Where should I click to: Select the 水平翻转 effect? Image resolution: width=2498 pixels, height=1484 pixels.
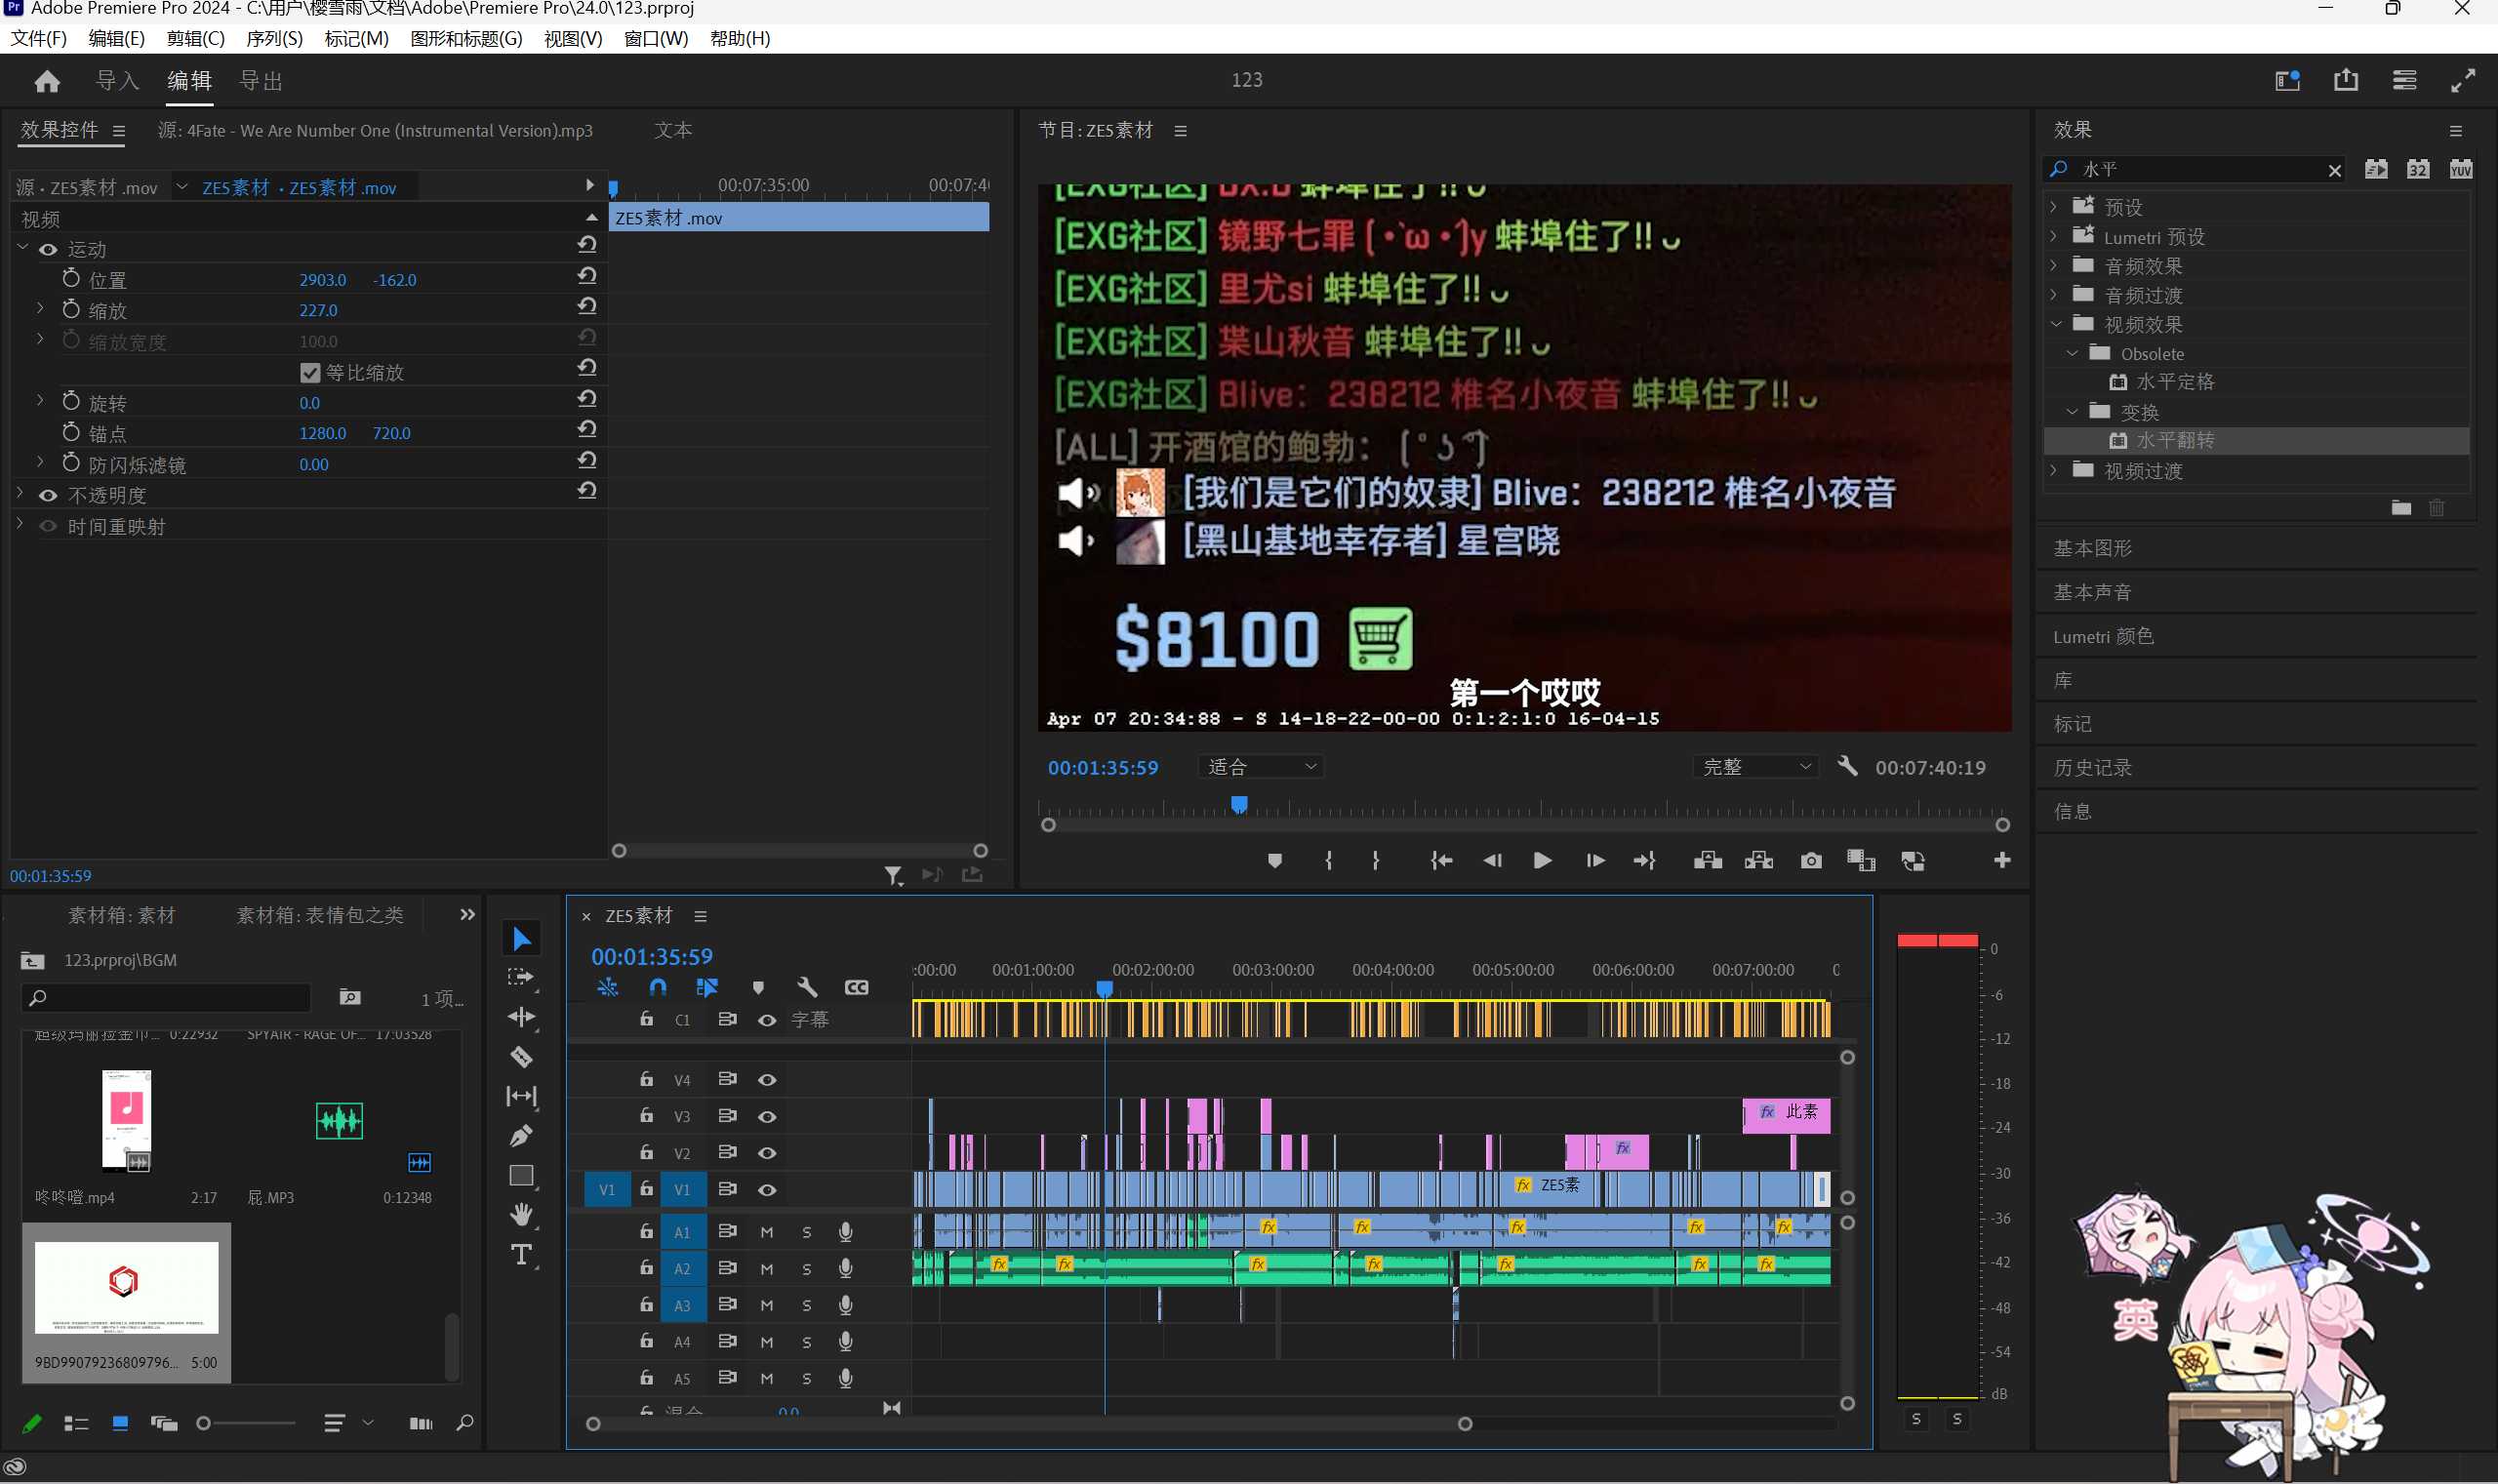(x=2175, y=440)
